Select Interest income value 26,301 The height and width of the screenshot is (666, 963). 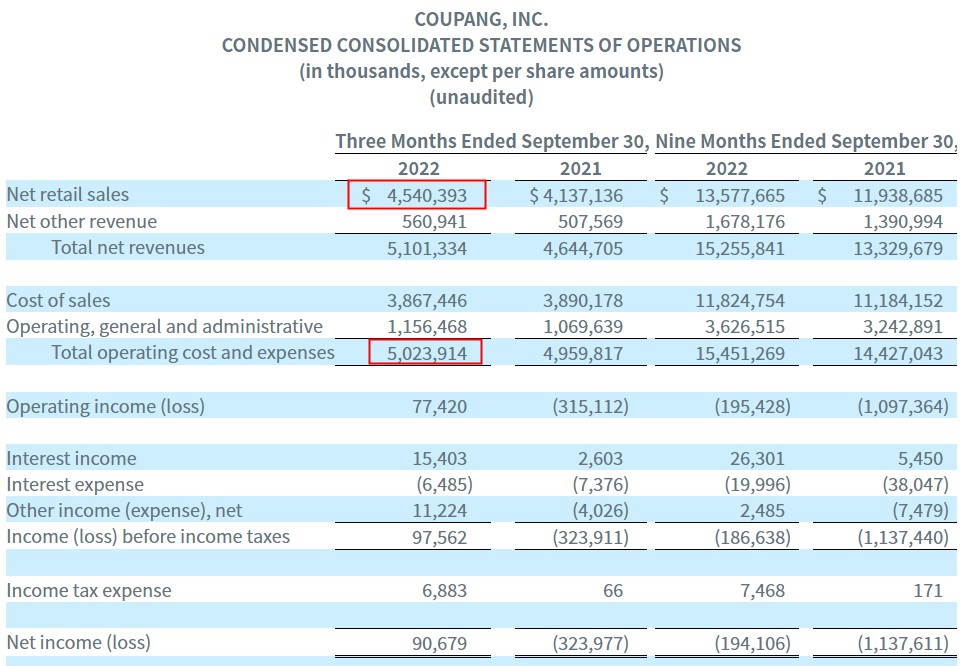tap(757, 459)
